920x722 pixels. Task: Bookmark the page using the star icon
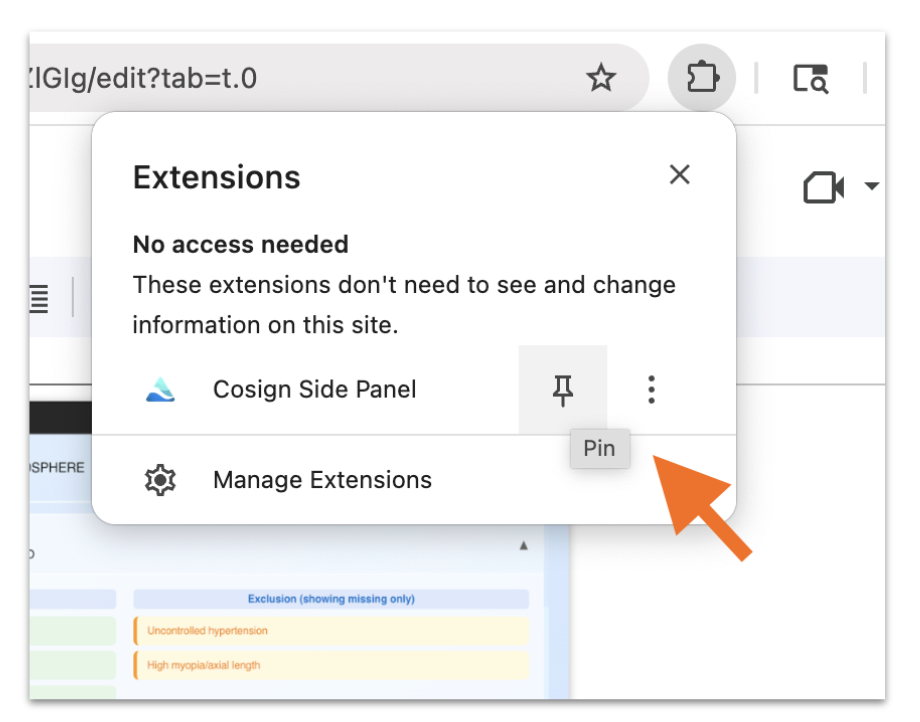pyautogui.click(x=601, y=77)
